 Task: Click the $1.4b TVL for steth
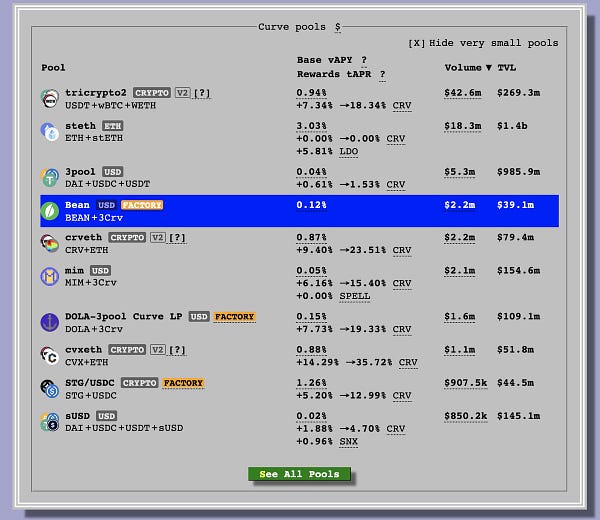[x=512, y=126]
